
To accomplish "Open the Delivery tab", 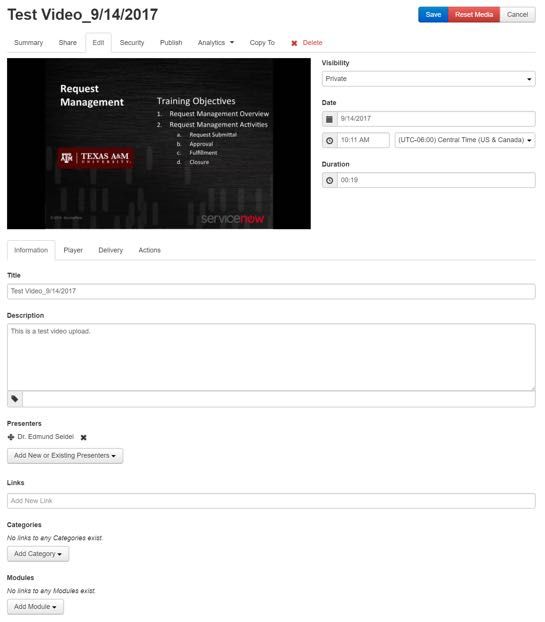I will tap(111, 250).
